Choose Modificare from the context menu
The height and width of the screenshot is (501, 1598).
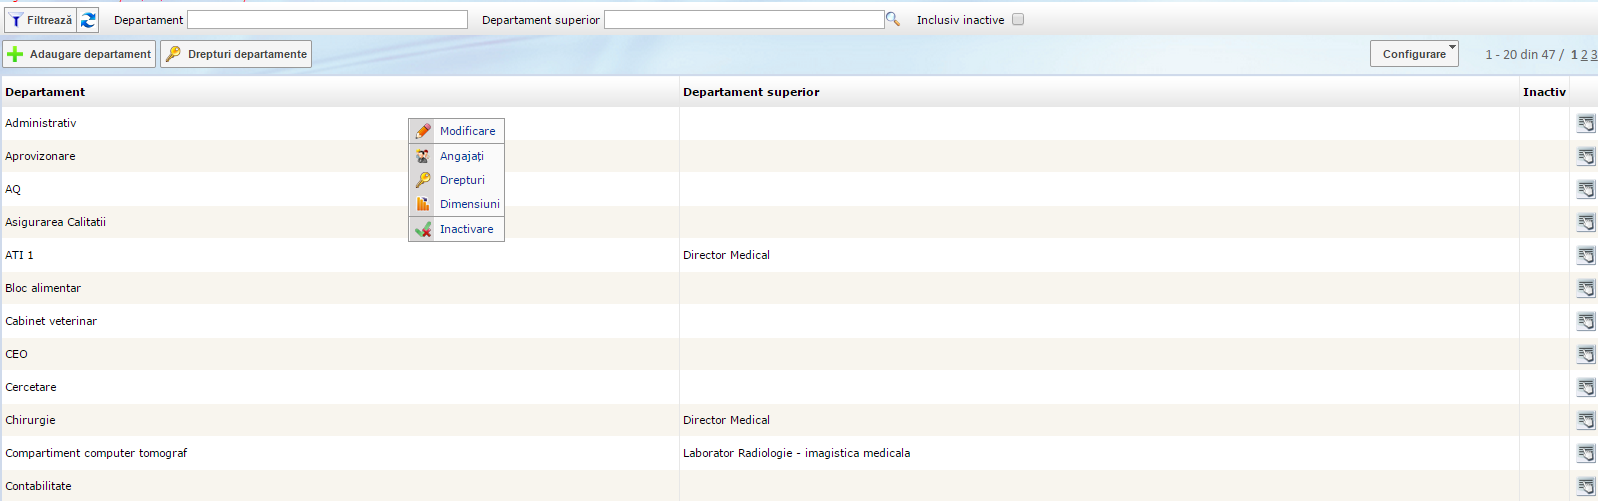[x=467, y=131]
